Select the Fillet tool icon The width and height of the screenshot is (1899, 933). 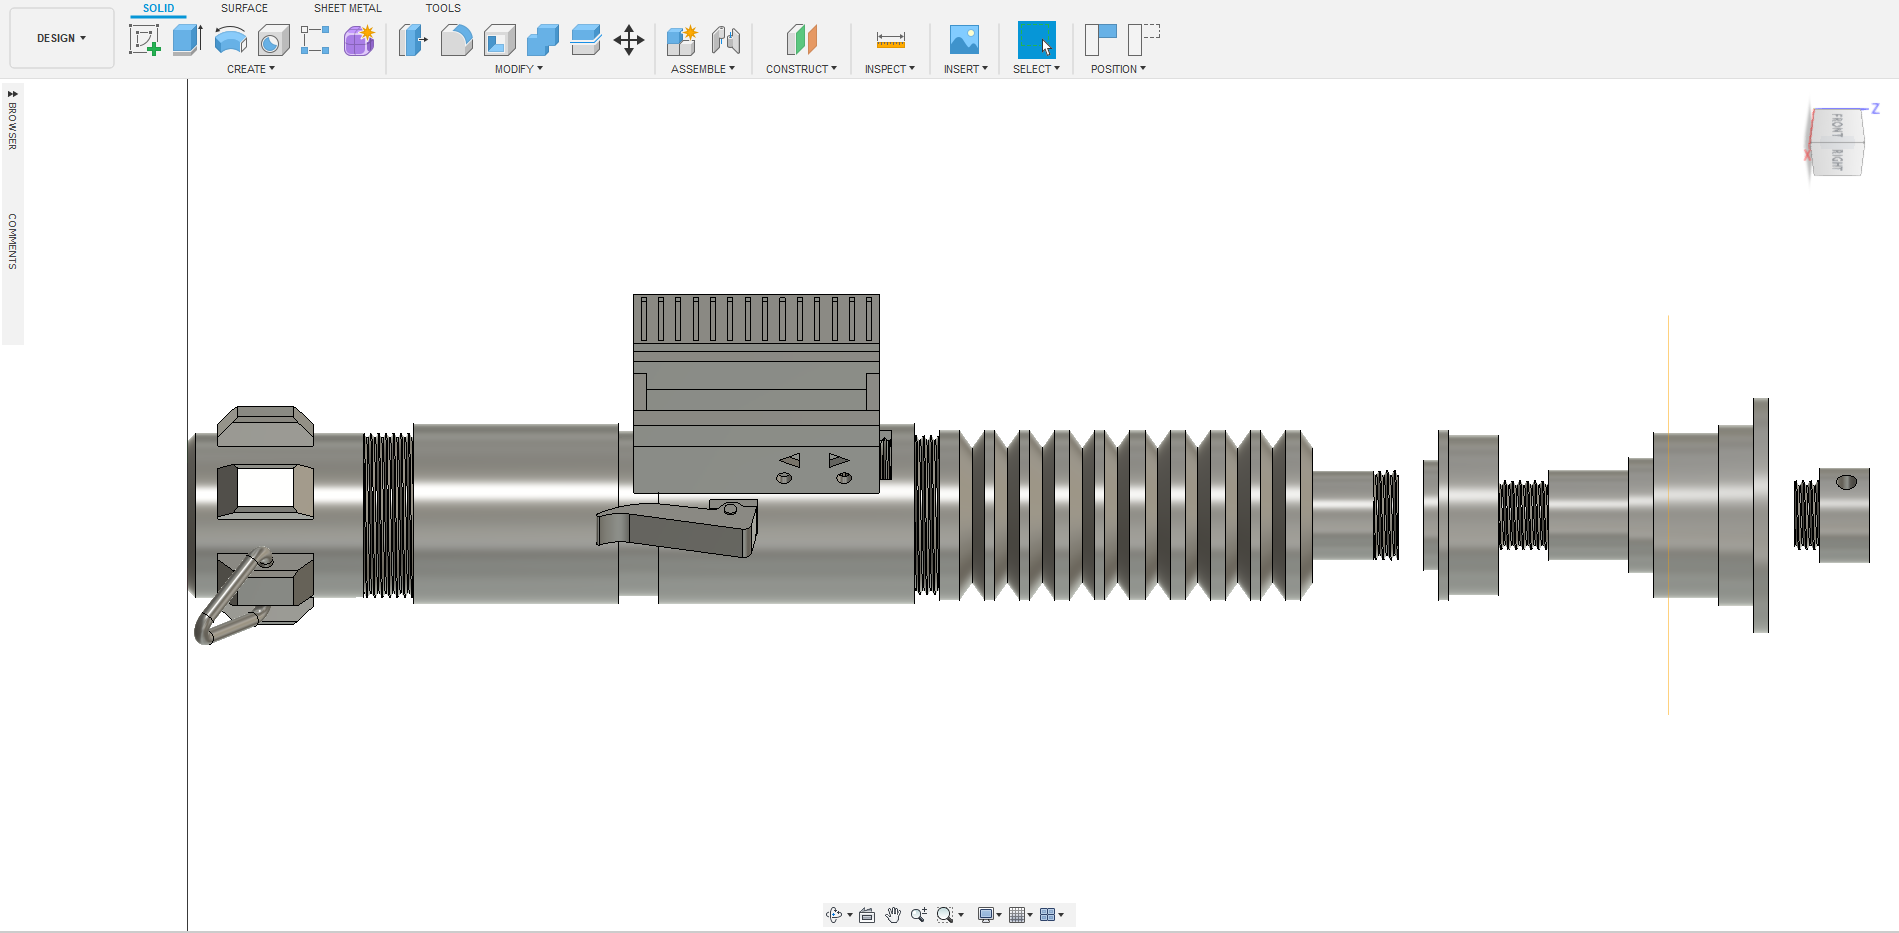point(456,40)
